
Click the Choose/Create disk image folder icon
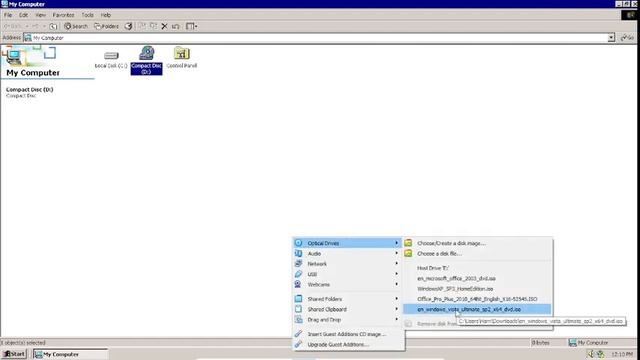pos(408,243)
